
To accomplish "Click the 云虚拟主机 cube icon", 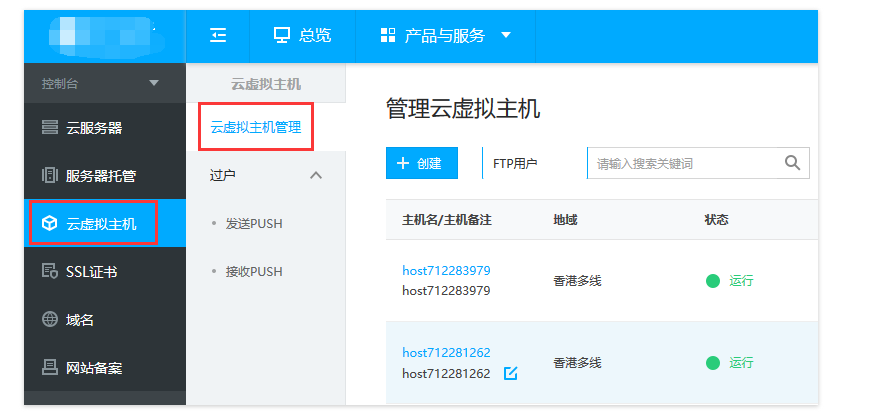I will [x=49, y=223].
